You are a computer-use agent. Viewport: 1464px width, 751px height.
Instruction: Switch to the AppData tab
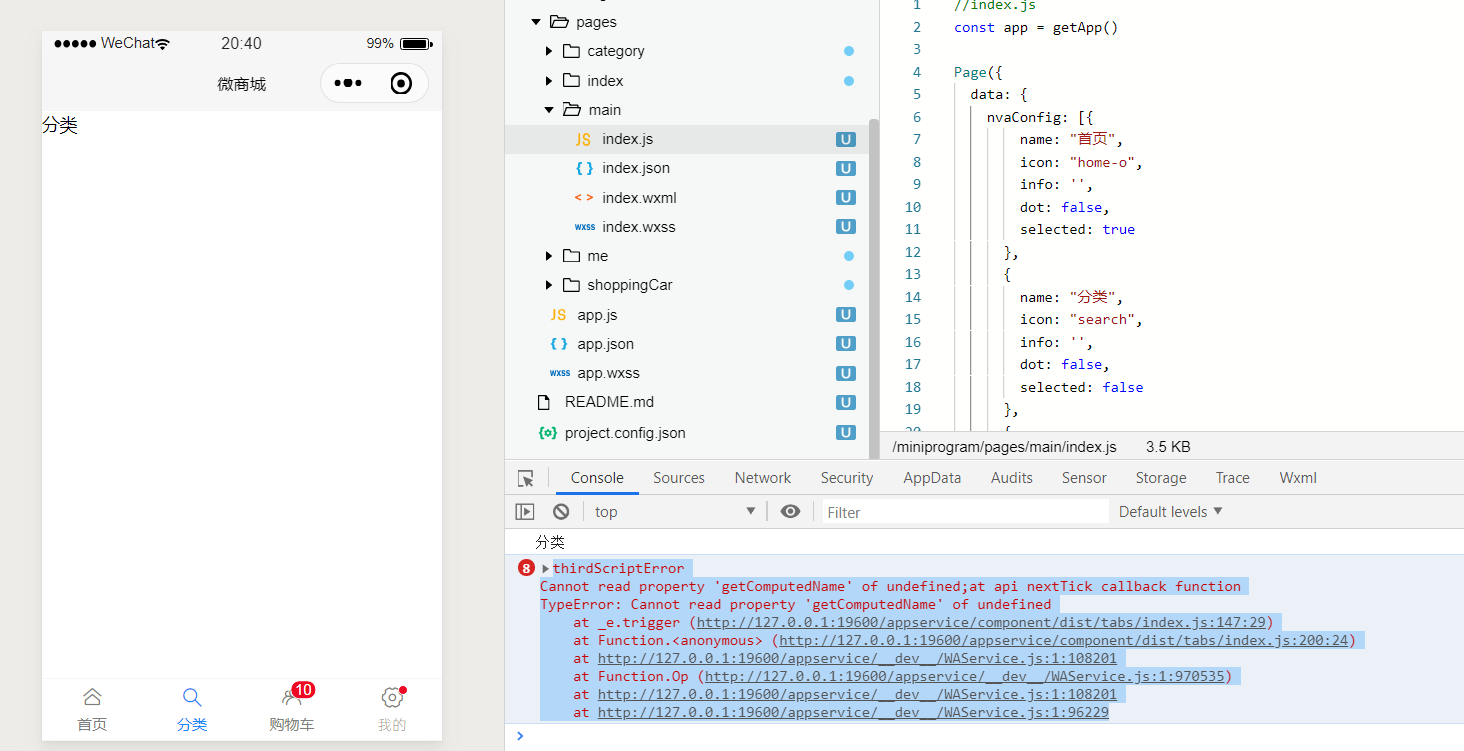coord(932,478)
